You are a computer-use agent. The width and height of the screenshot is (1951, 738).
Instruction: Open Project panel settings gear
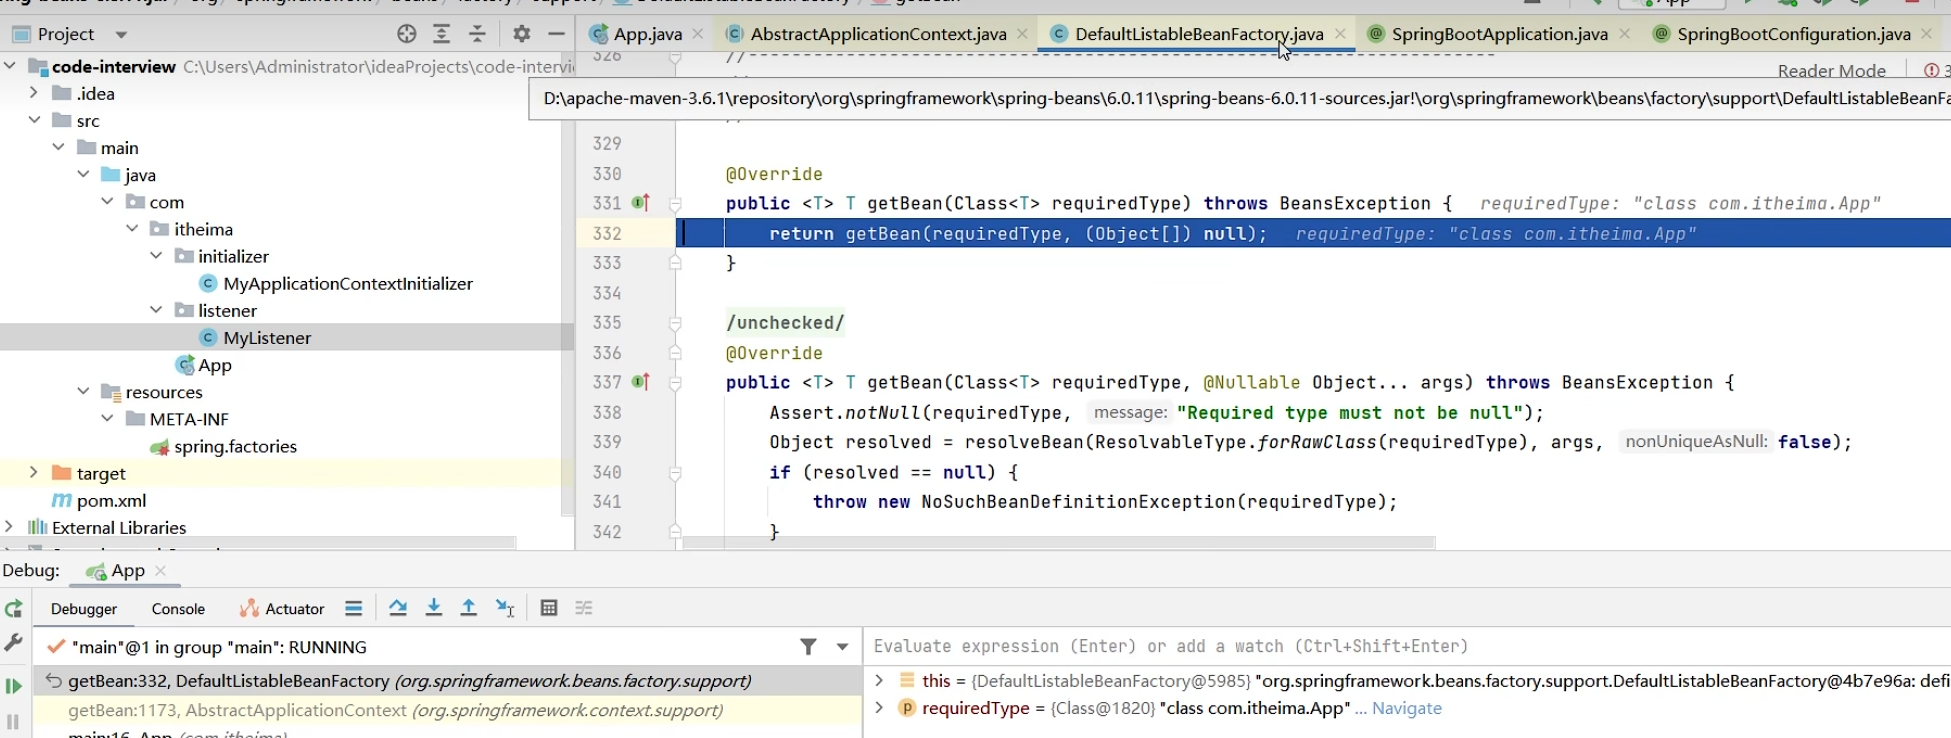[521, 34]
